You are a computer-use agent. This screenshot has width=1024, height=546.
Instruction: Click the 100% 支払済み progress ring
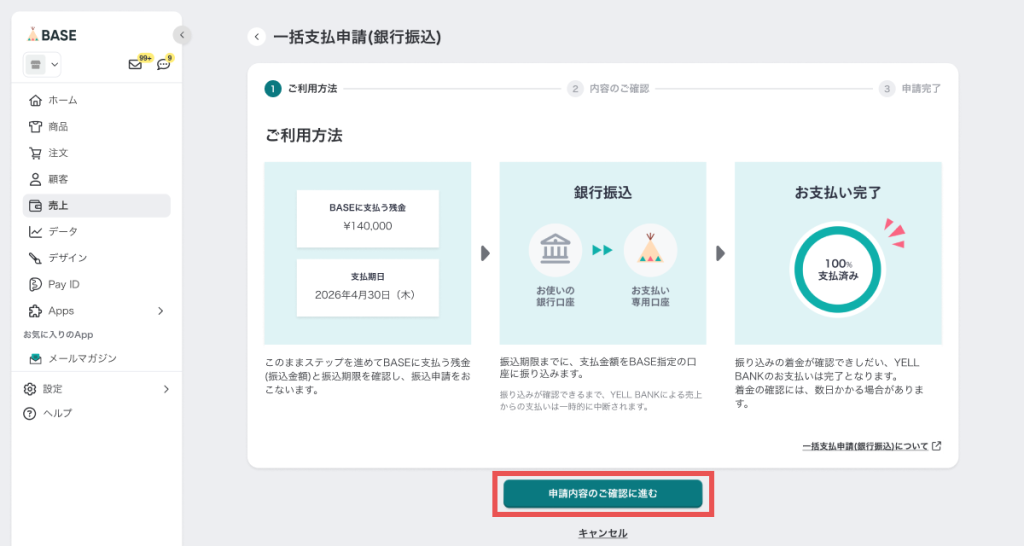[837, 268]
